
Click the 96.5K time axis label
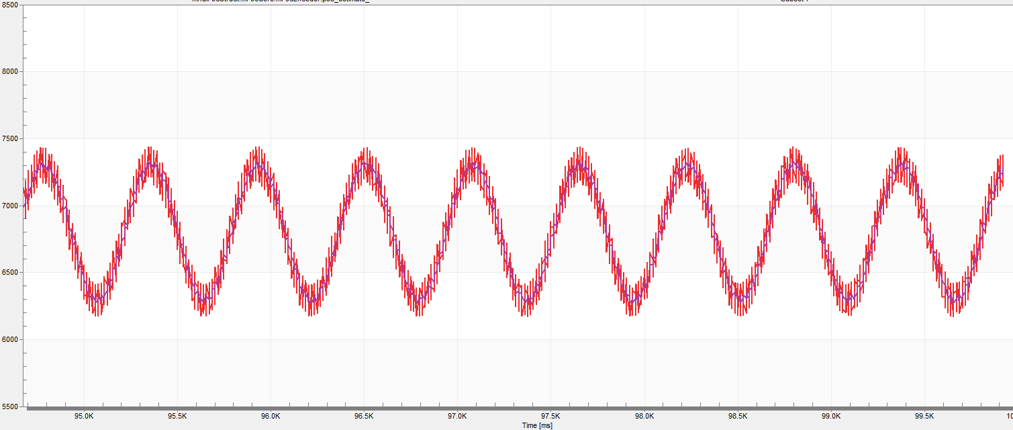pos(364,416)
